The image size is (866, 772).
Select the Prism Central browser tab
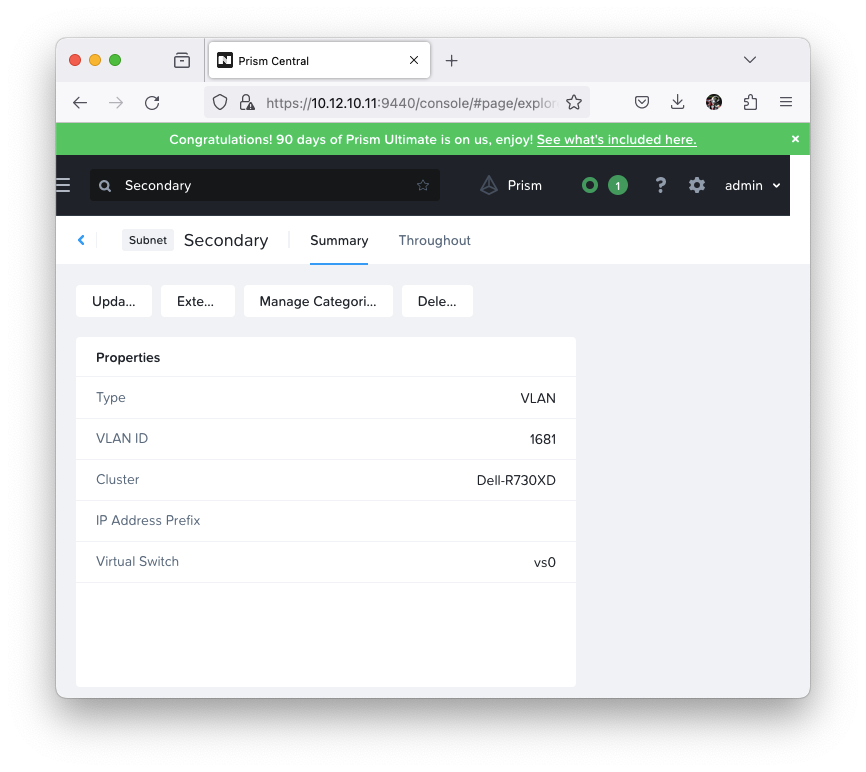click(319, 60)
